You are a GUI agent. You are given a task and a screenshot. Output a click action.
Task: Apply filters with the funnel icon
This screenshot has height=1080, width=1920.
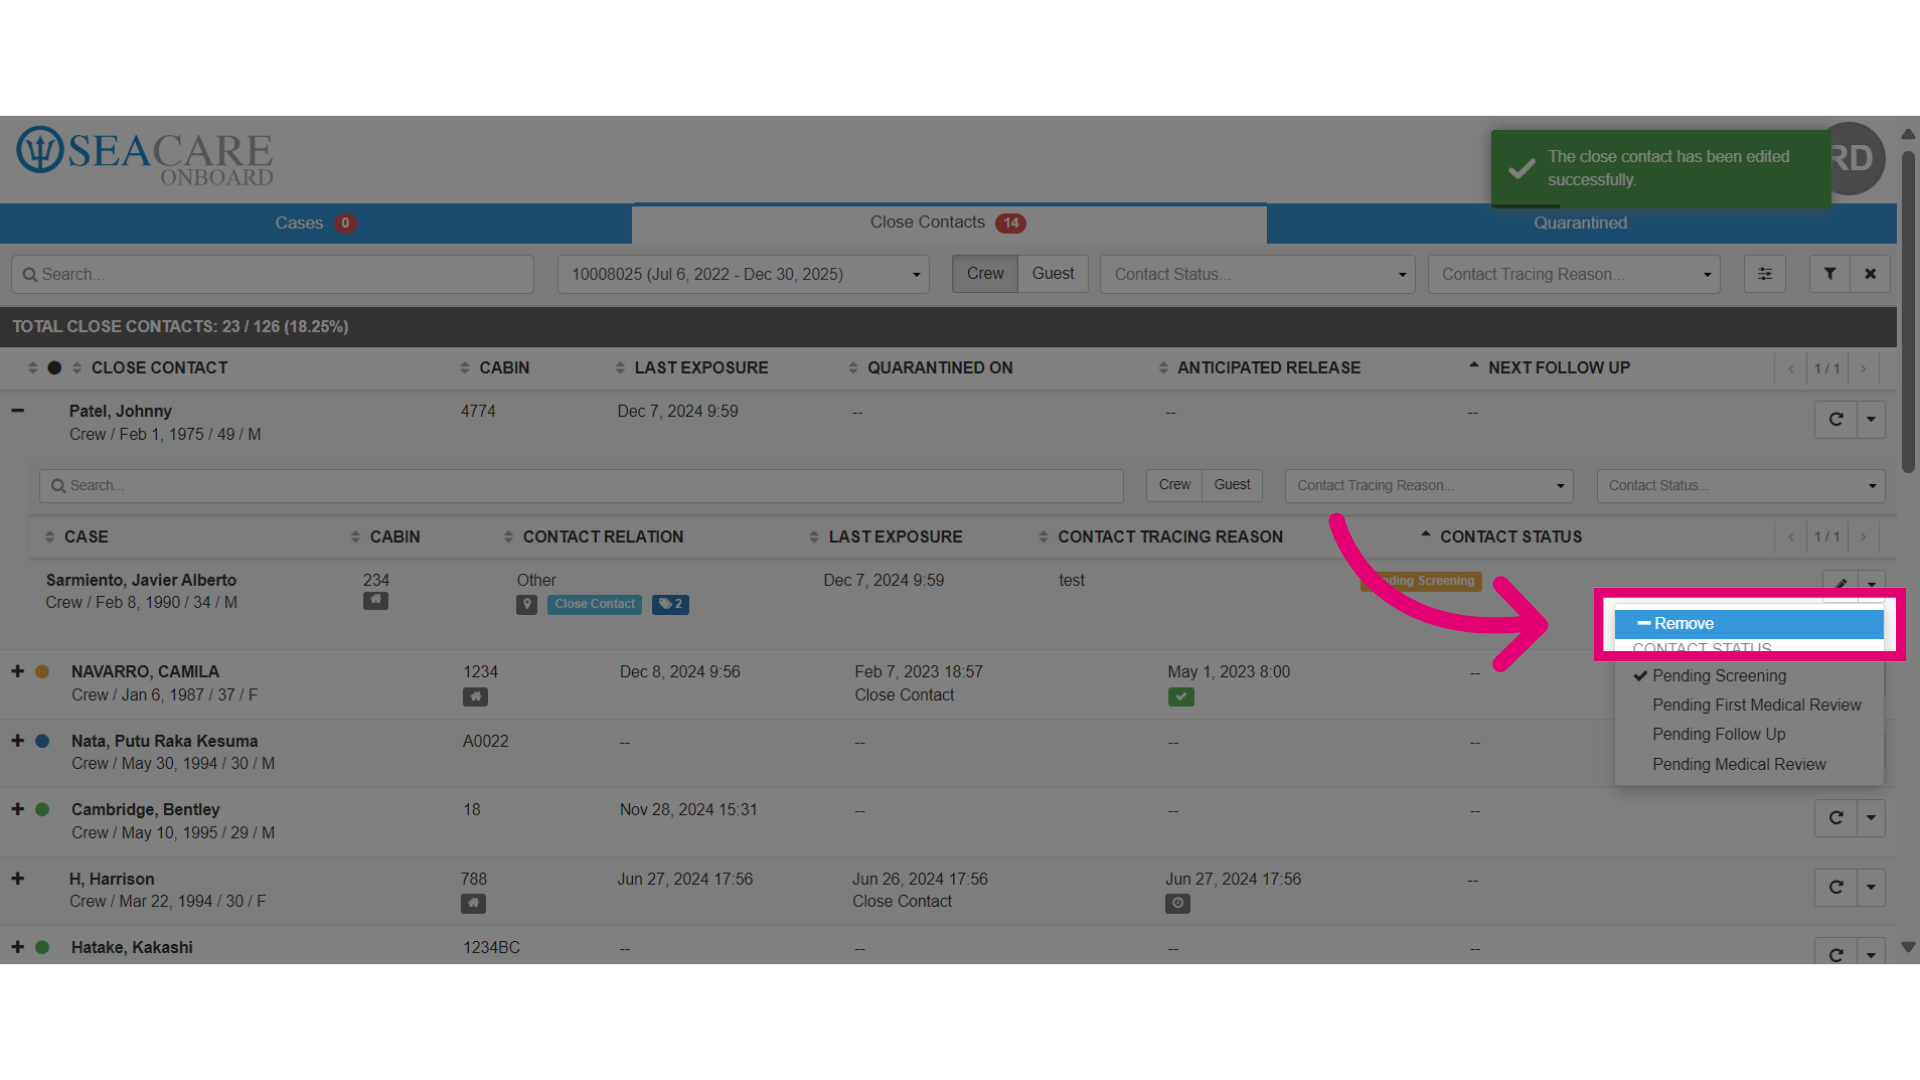1829,274
